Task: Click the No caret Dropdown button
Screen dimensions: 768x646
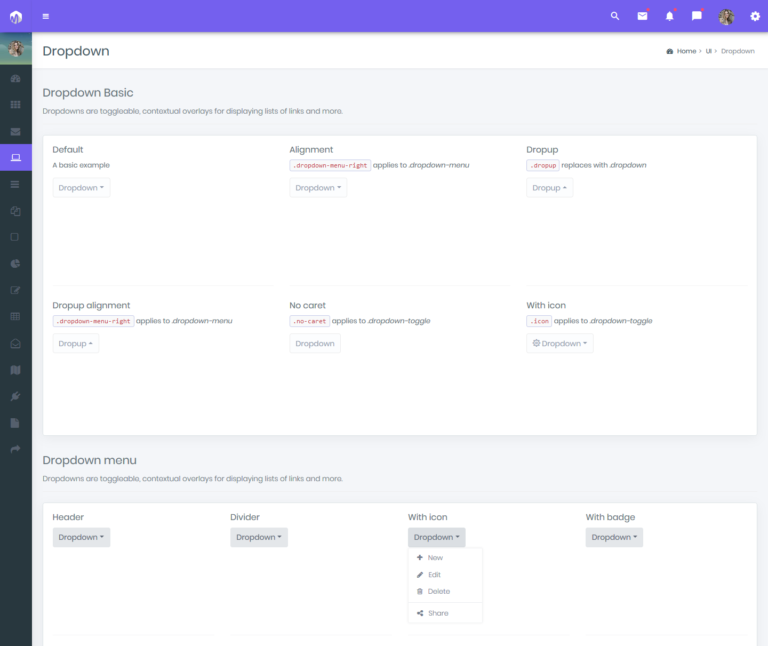Action: [315, 343]
